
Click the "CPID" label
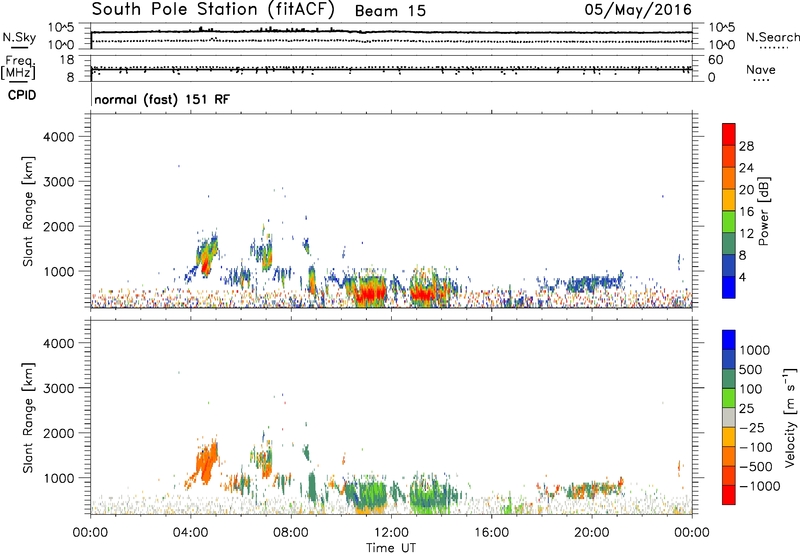click(x=22, y=95)
